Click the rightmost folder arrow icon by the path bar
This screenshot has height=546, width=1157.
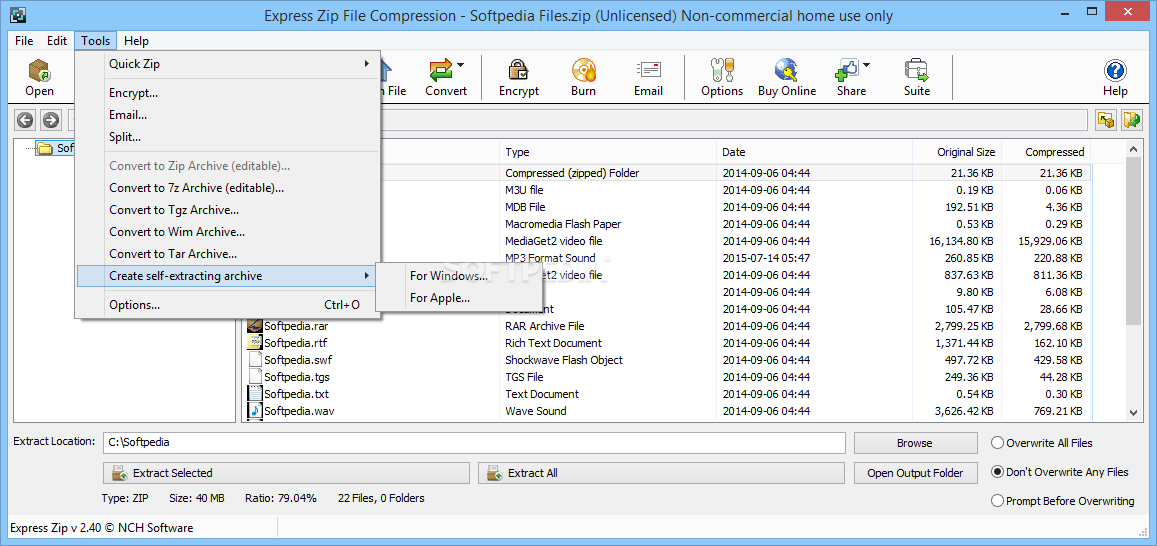[1132, 120]
